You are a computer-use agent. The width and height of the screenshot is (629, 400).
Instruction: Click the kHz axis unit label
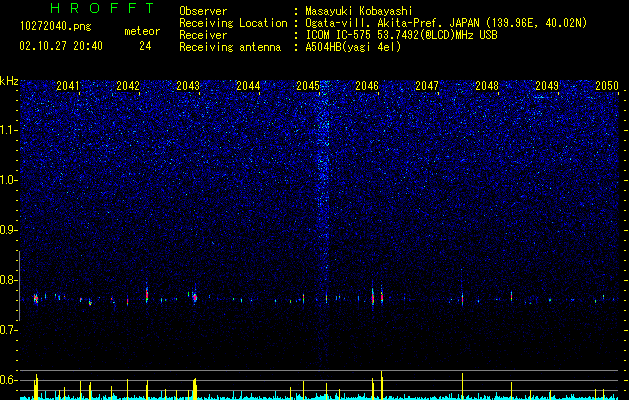pos(9,81)
